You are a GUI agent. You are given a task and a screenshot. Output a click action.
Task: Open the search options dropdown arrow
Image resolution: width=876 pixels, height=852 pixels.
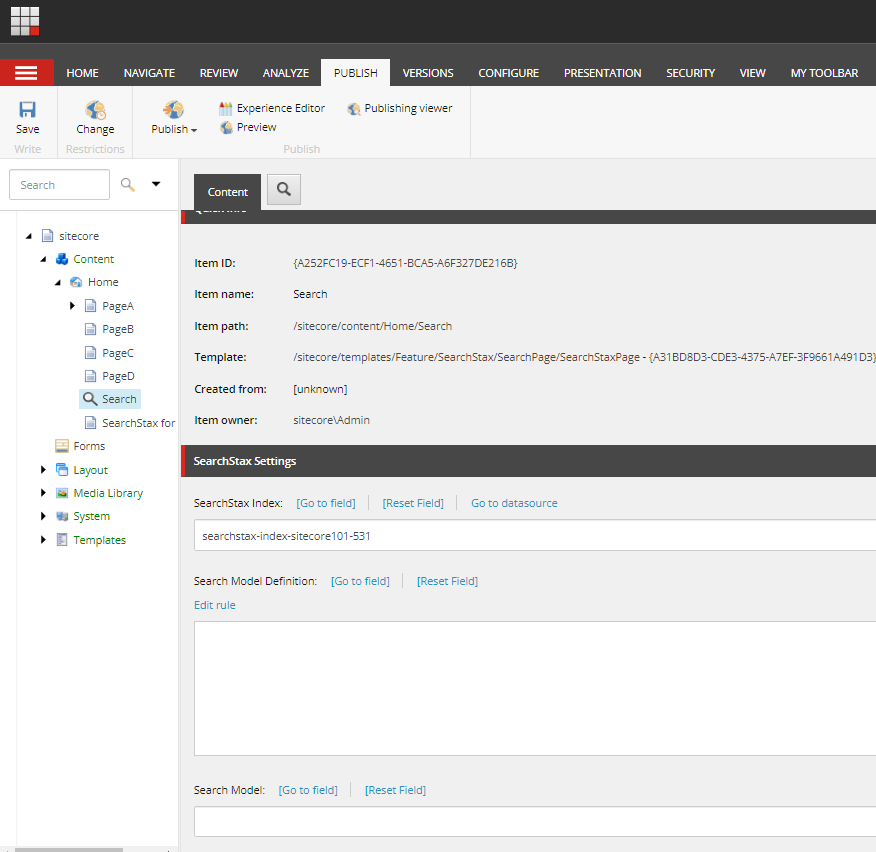click(x=156, y=184)
